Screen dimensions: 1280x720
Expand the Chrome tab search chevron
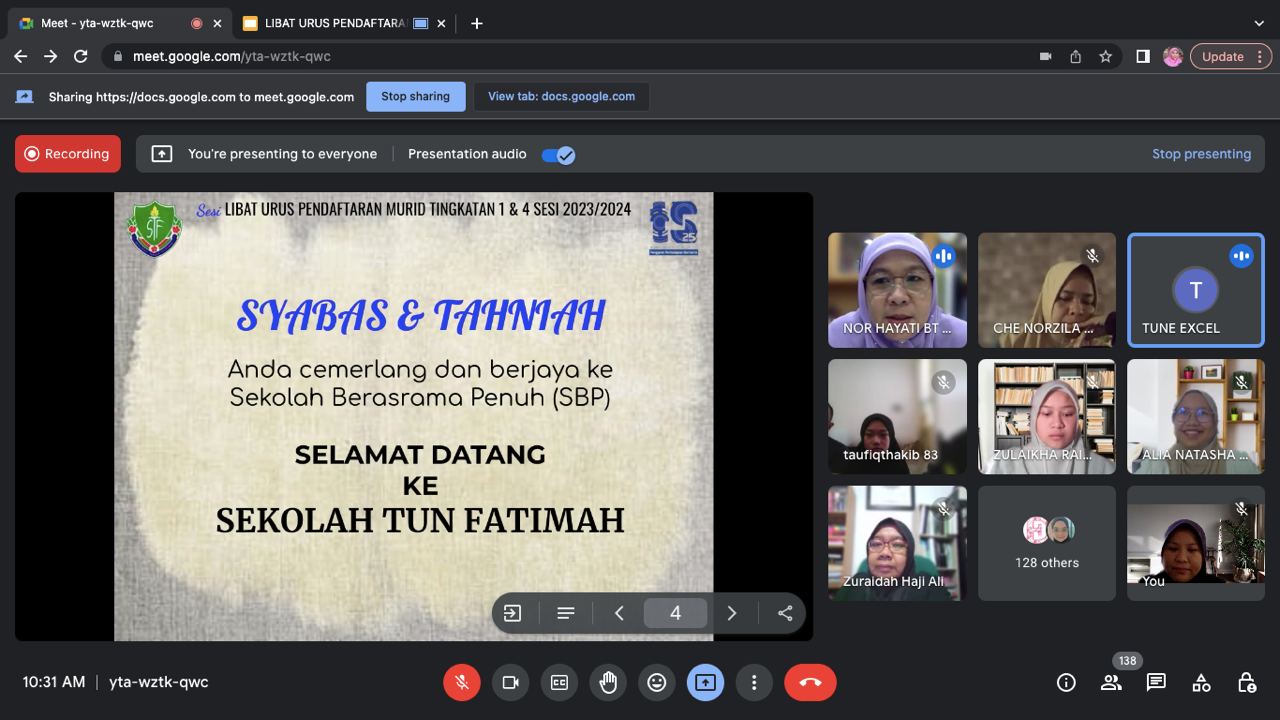click(x=1258, y=23)
